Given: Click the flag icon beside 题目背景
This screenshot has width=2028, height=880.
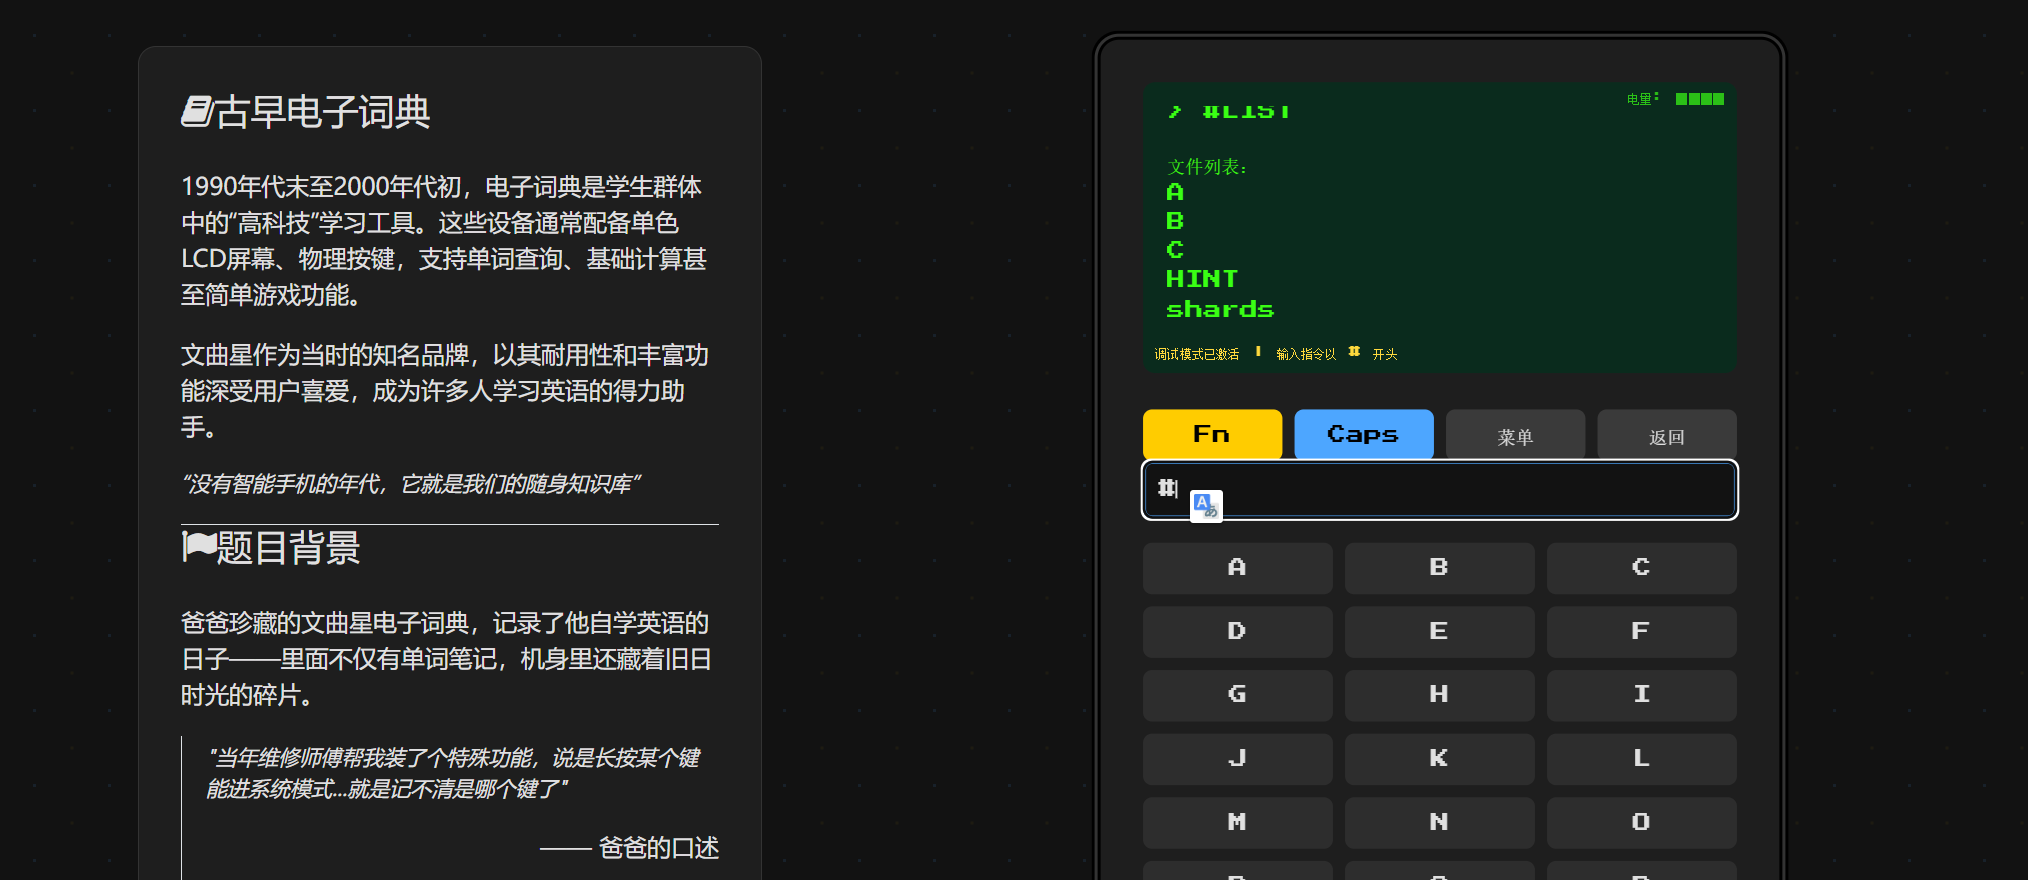Looking at the screenshot, I should point(199,547).
